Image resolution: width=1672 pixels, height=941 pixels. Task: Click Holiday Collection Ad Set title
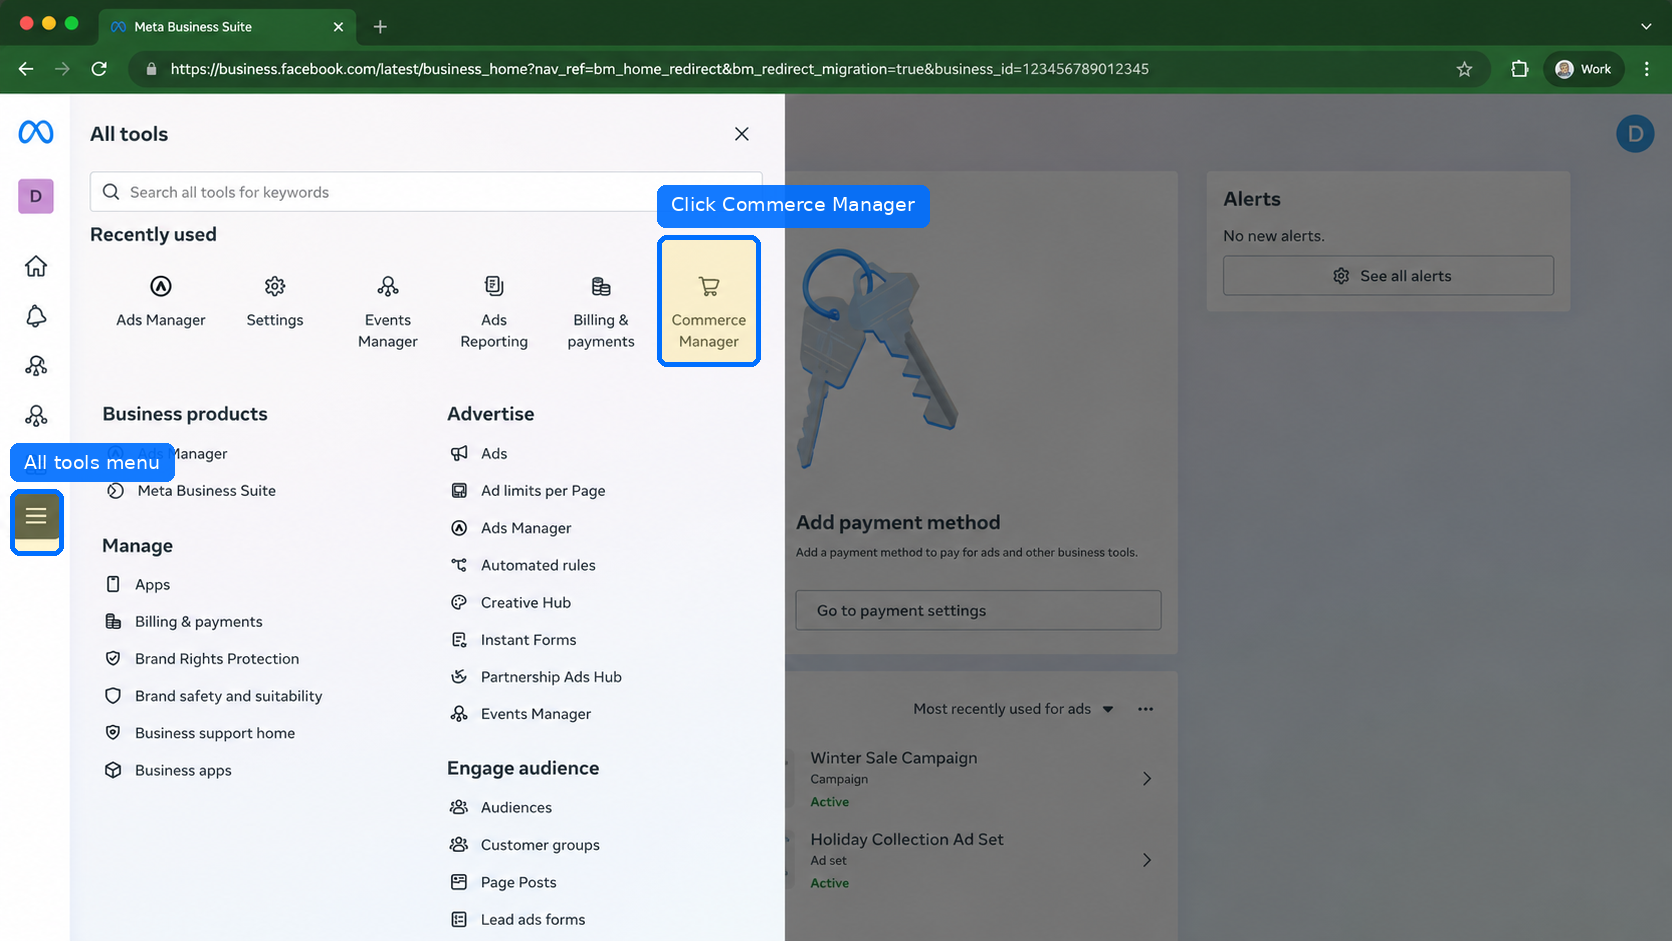907,840
